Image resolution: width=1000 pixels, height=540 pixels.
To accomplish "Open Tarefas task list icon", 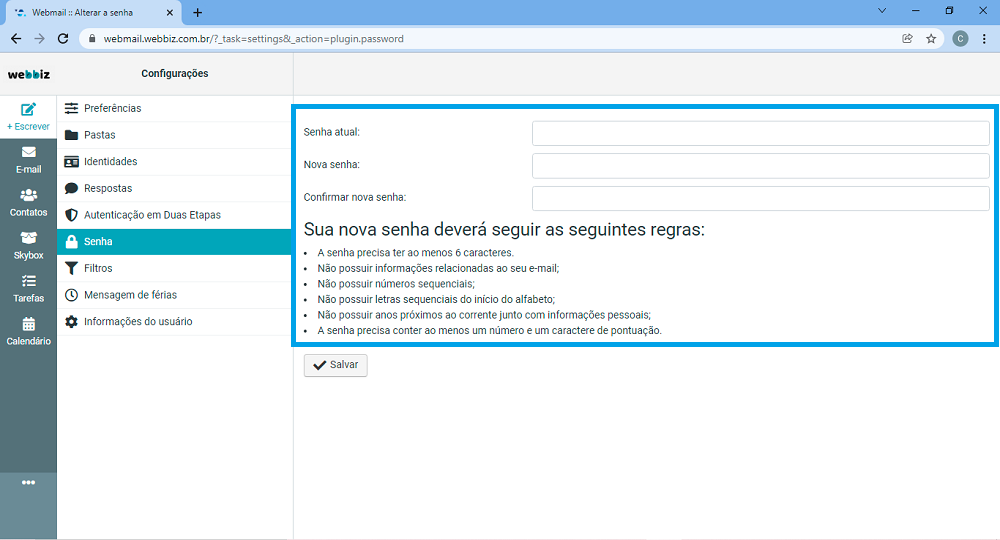I will [28, 282].
